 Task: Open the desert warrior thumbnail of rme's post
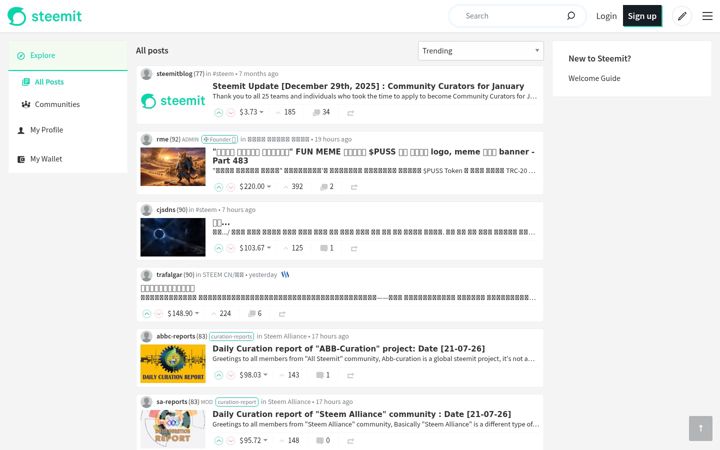click(173, 167)
